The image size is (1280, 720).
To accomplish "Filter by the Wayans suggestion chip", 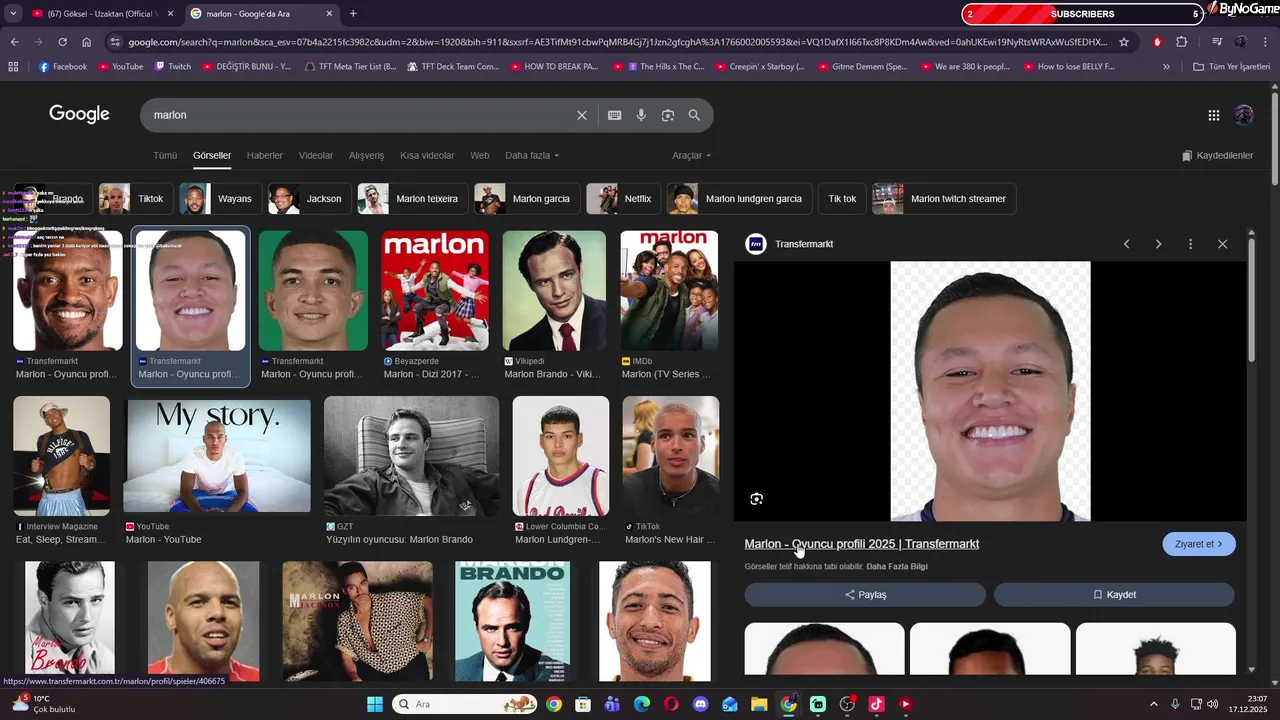I will [222, 199].
